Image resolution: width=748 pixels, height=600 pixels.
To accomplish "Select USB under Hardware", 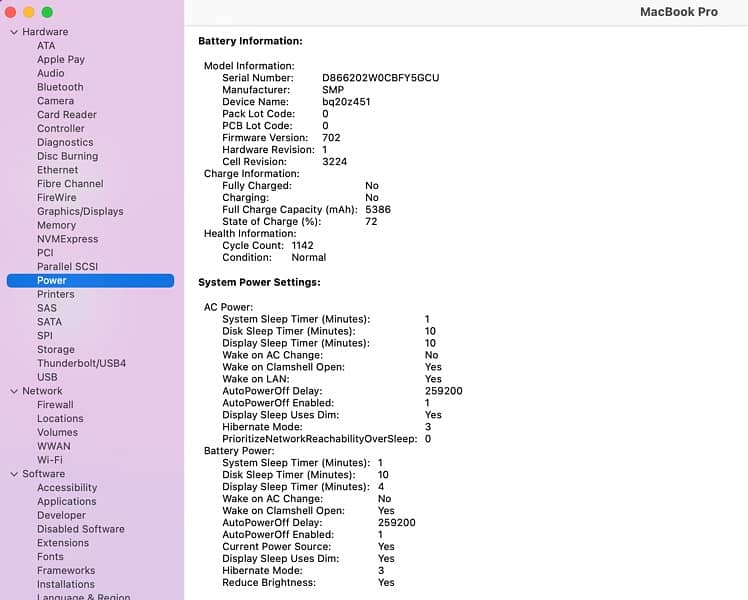I will [47, 377].
